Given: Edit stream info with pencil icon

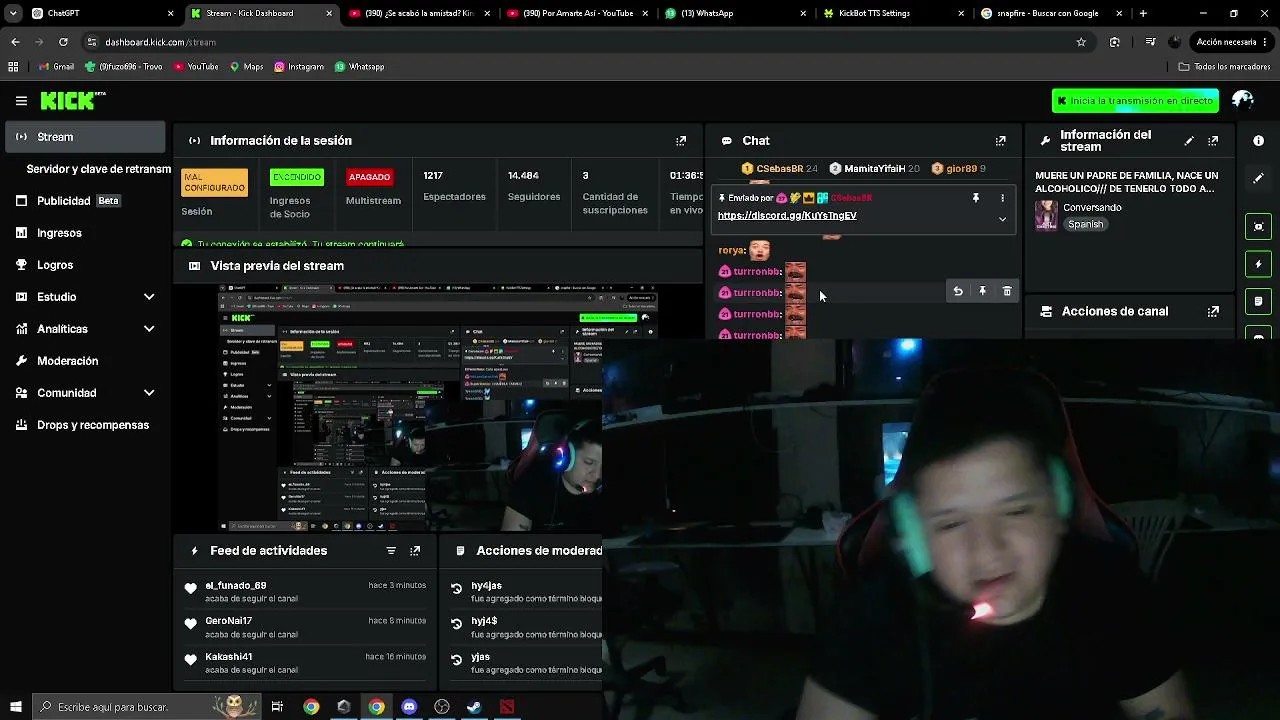Looking at the screenshot, I should 1189,141.
